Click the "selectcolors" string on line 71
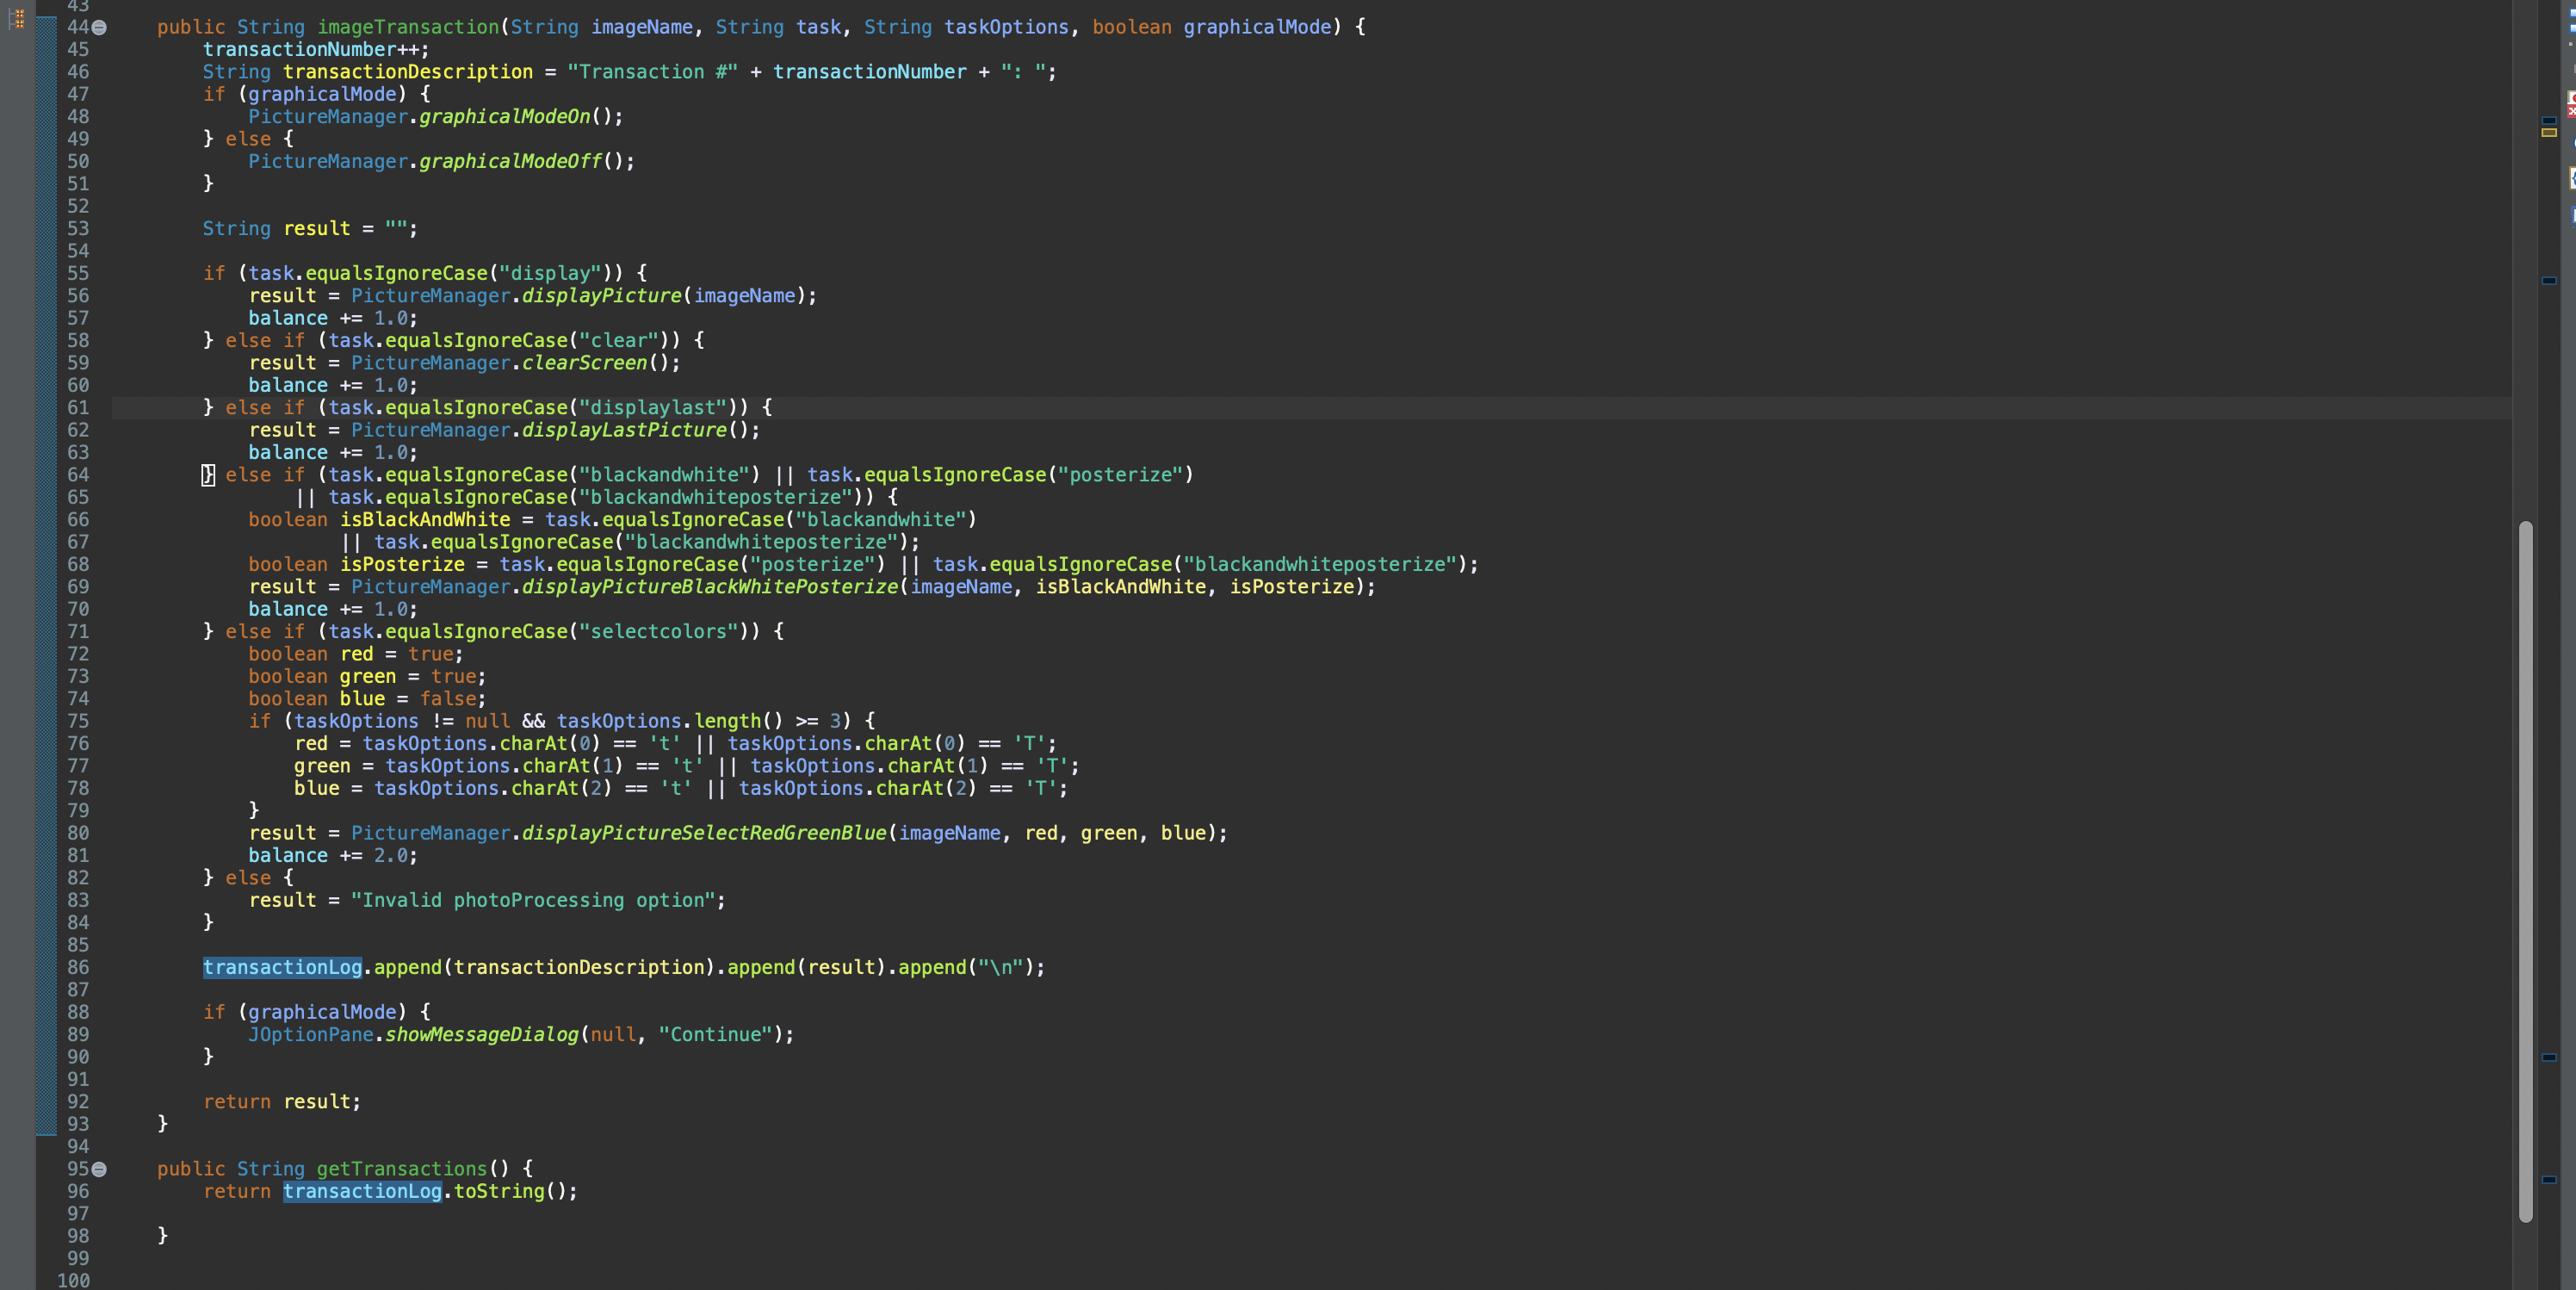The image size is (2576, 1290). click(659, 632)
